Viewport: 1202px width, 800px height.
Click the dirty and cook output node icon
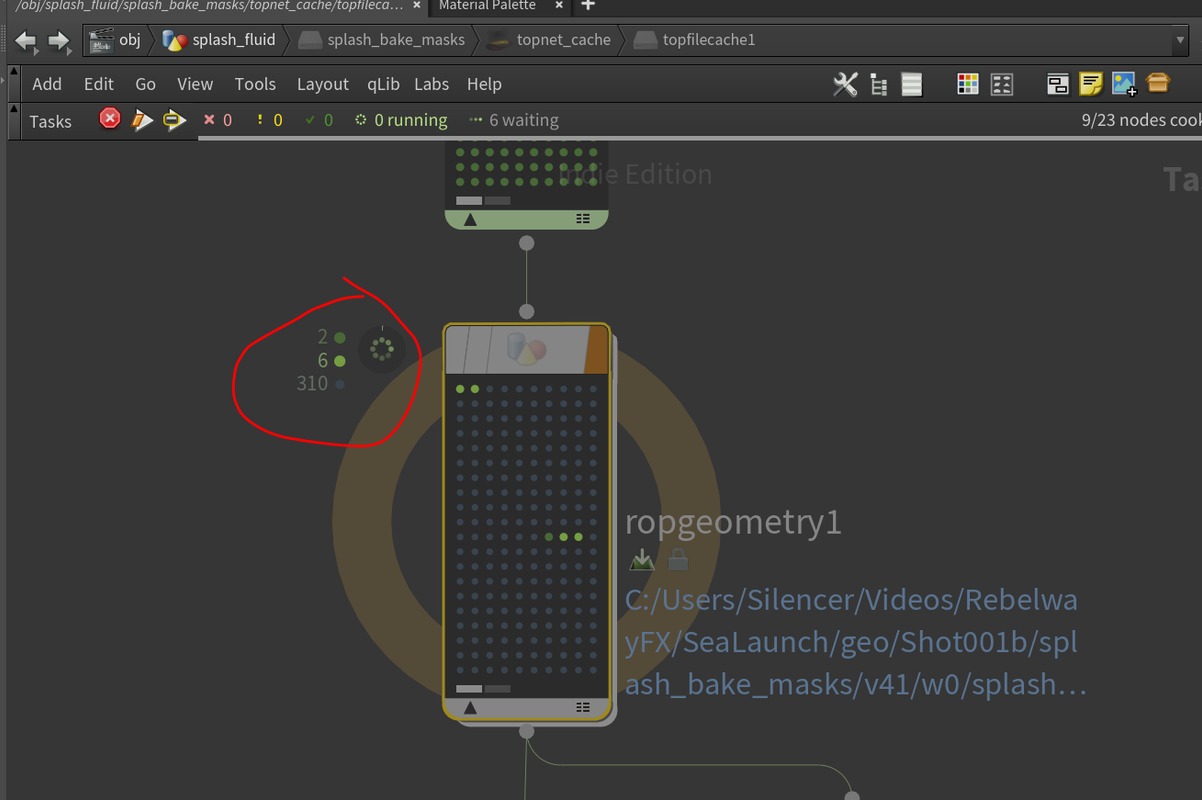point(142,120)
